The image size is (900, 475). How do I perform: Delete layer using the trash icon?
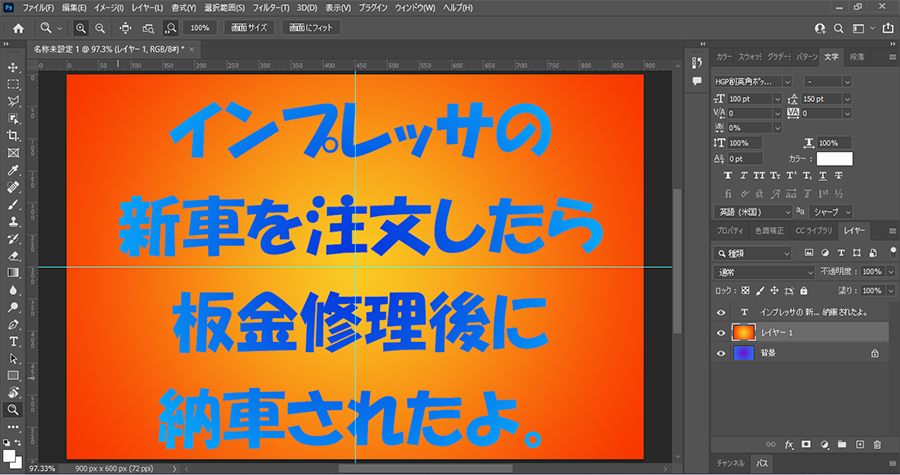[x=877, y=443]
